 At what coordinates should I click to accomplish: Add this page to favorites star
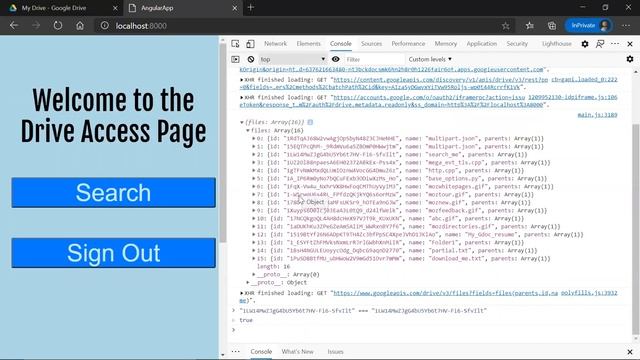coord(506,26)
